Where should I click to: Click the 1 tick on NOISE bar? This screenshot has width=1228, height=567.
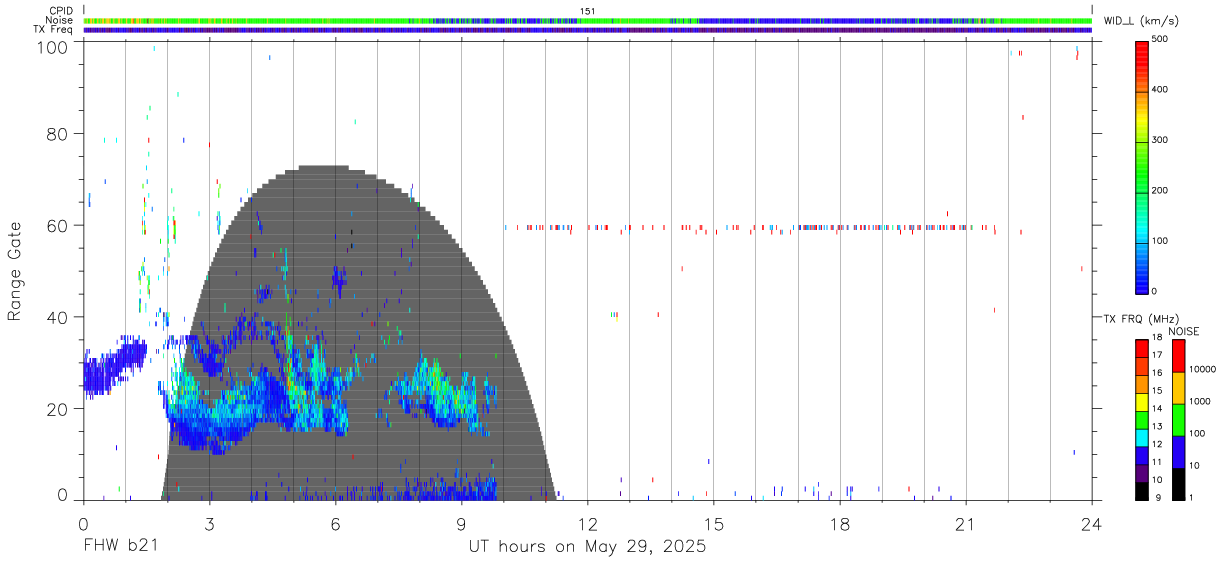tap(1190, 498)
